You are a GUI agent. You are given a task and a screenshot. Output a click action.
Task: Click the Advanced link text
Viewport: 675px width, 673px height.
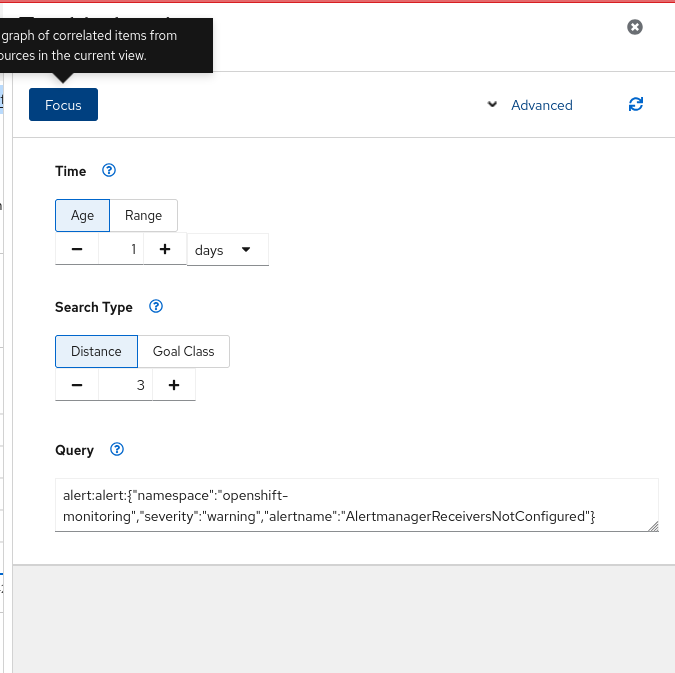pos(542,105)
